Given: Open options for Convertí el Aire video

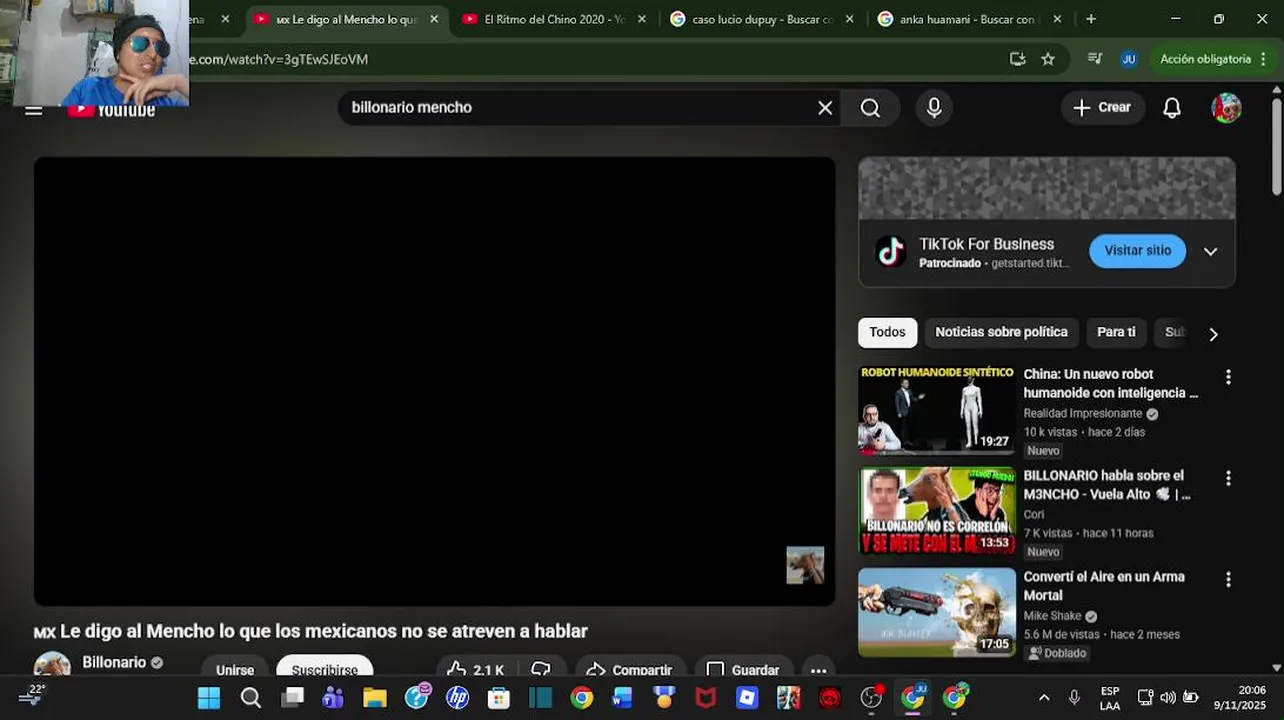Looking at the screenshot, I should tap(1228, 579).
